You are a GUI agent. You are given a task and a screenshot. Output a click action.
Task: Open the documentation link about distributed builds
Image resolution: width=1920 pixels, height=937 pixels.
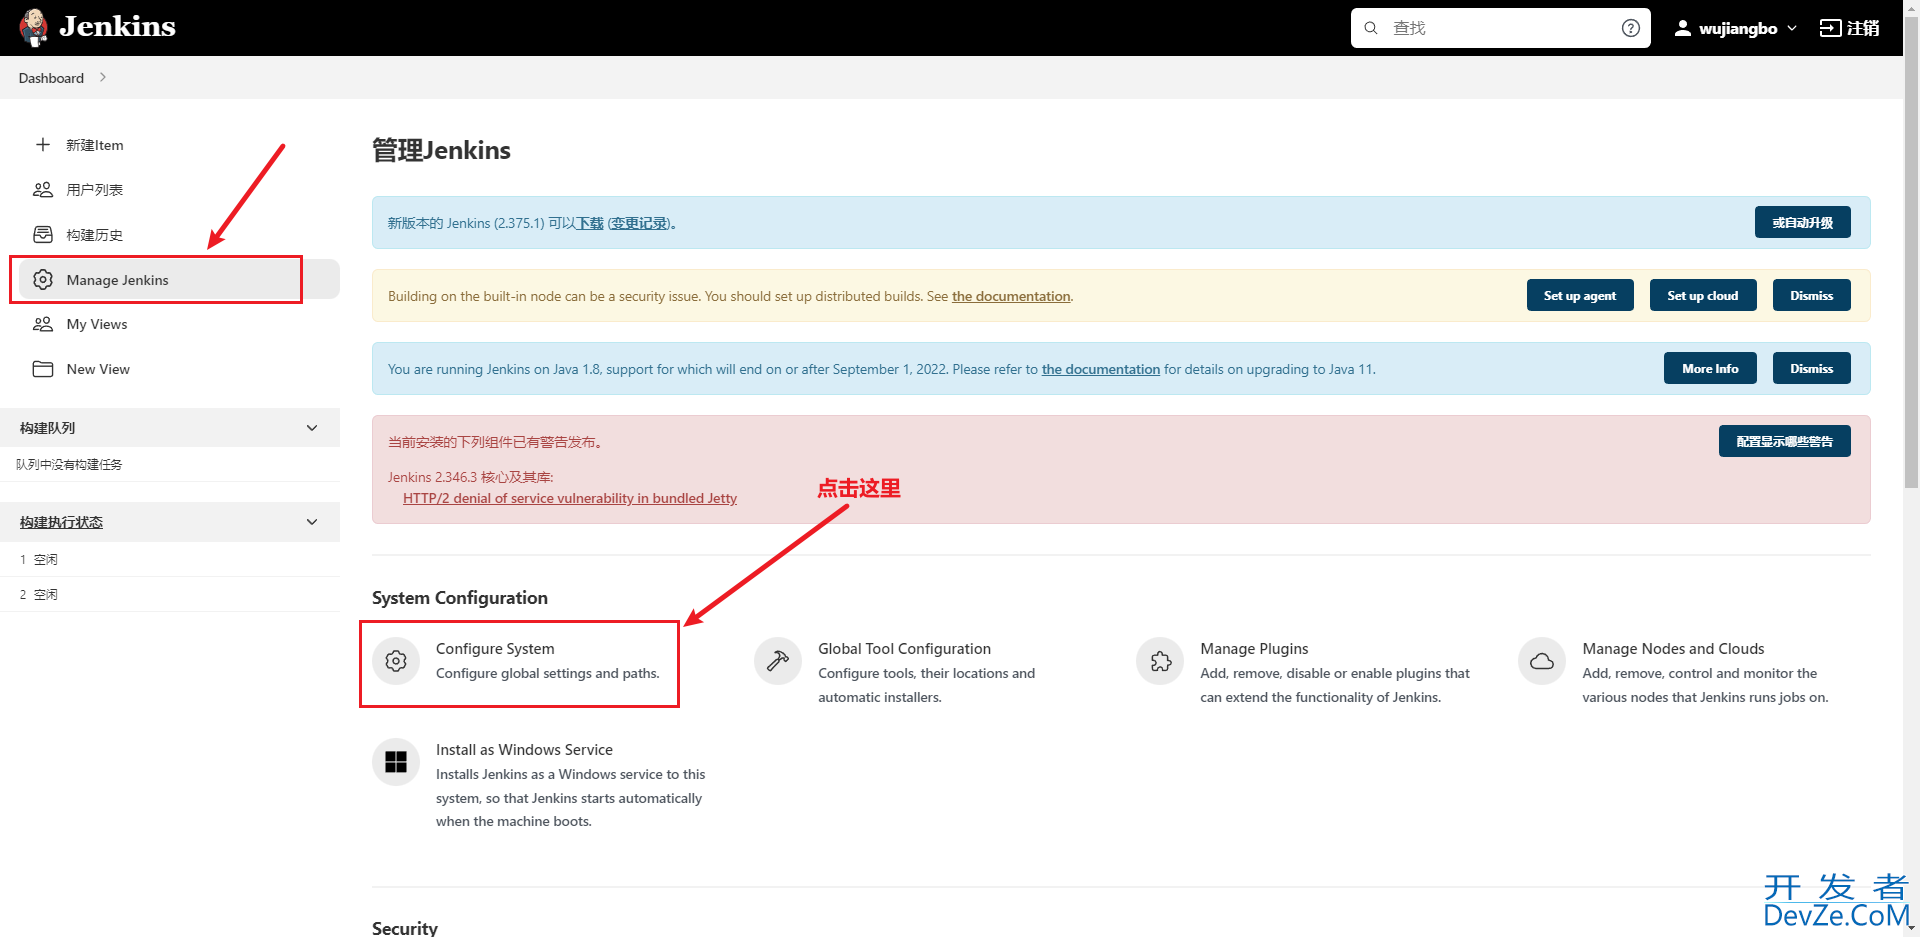[1011, 296]
